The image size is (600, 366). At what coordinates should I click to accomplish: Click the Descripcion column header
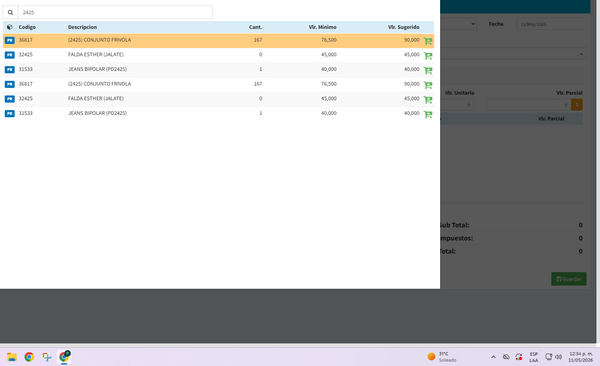pos(82,27)
